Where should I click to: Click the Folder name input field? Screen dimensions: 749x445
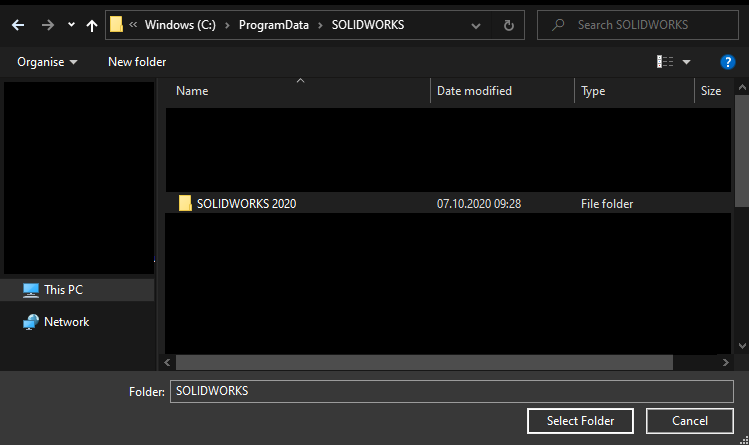pos(452,391)
